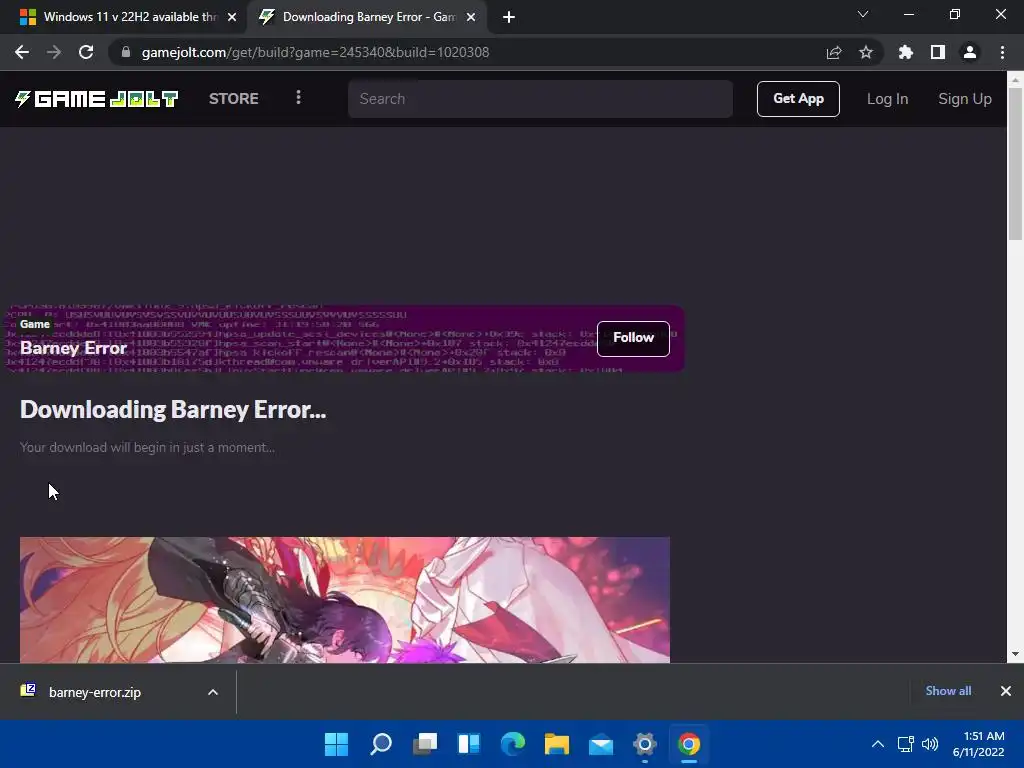The width and height of the screenshot is (1024, 768).
Task: Open the Barney Error game title link
Action: 73,348
